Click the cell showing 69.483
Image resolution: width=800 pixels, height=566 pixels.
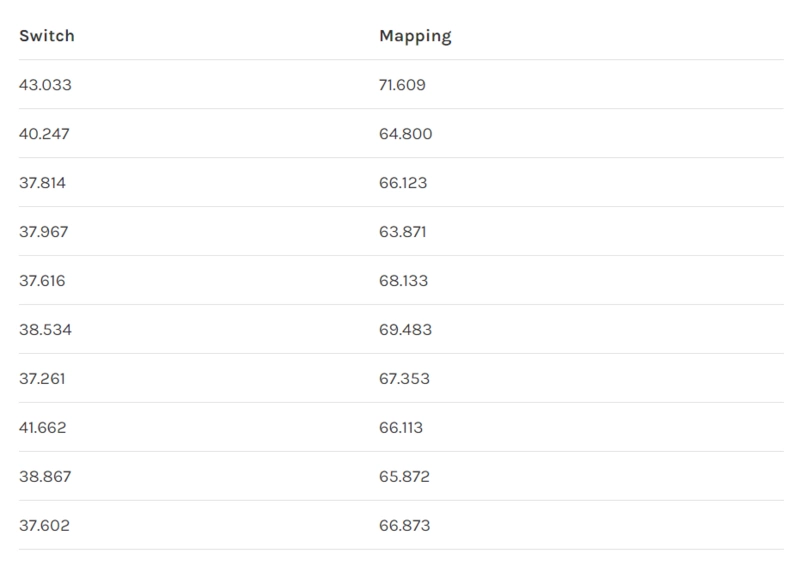[x=405, y=330]
